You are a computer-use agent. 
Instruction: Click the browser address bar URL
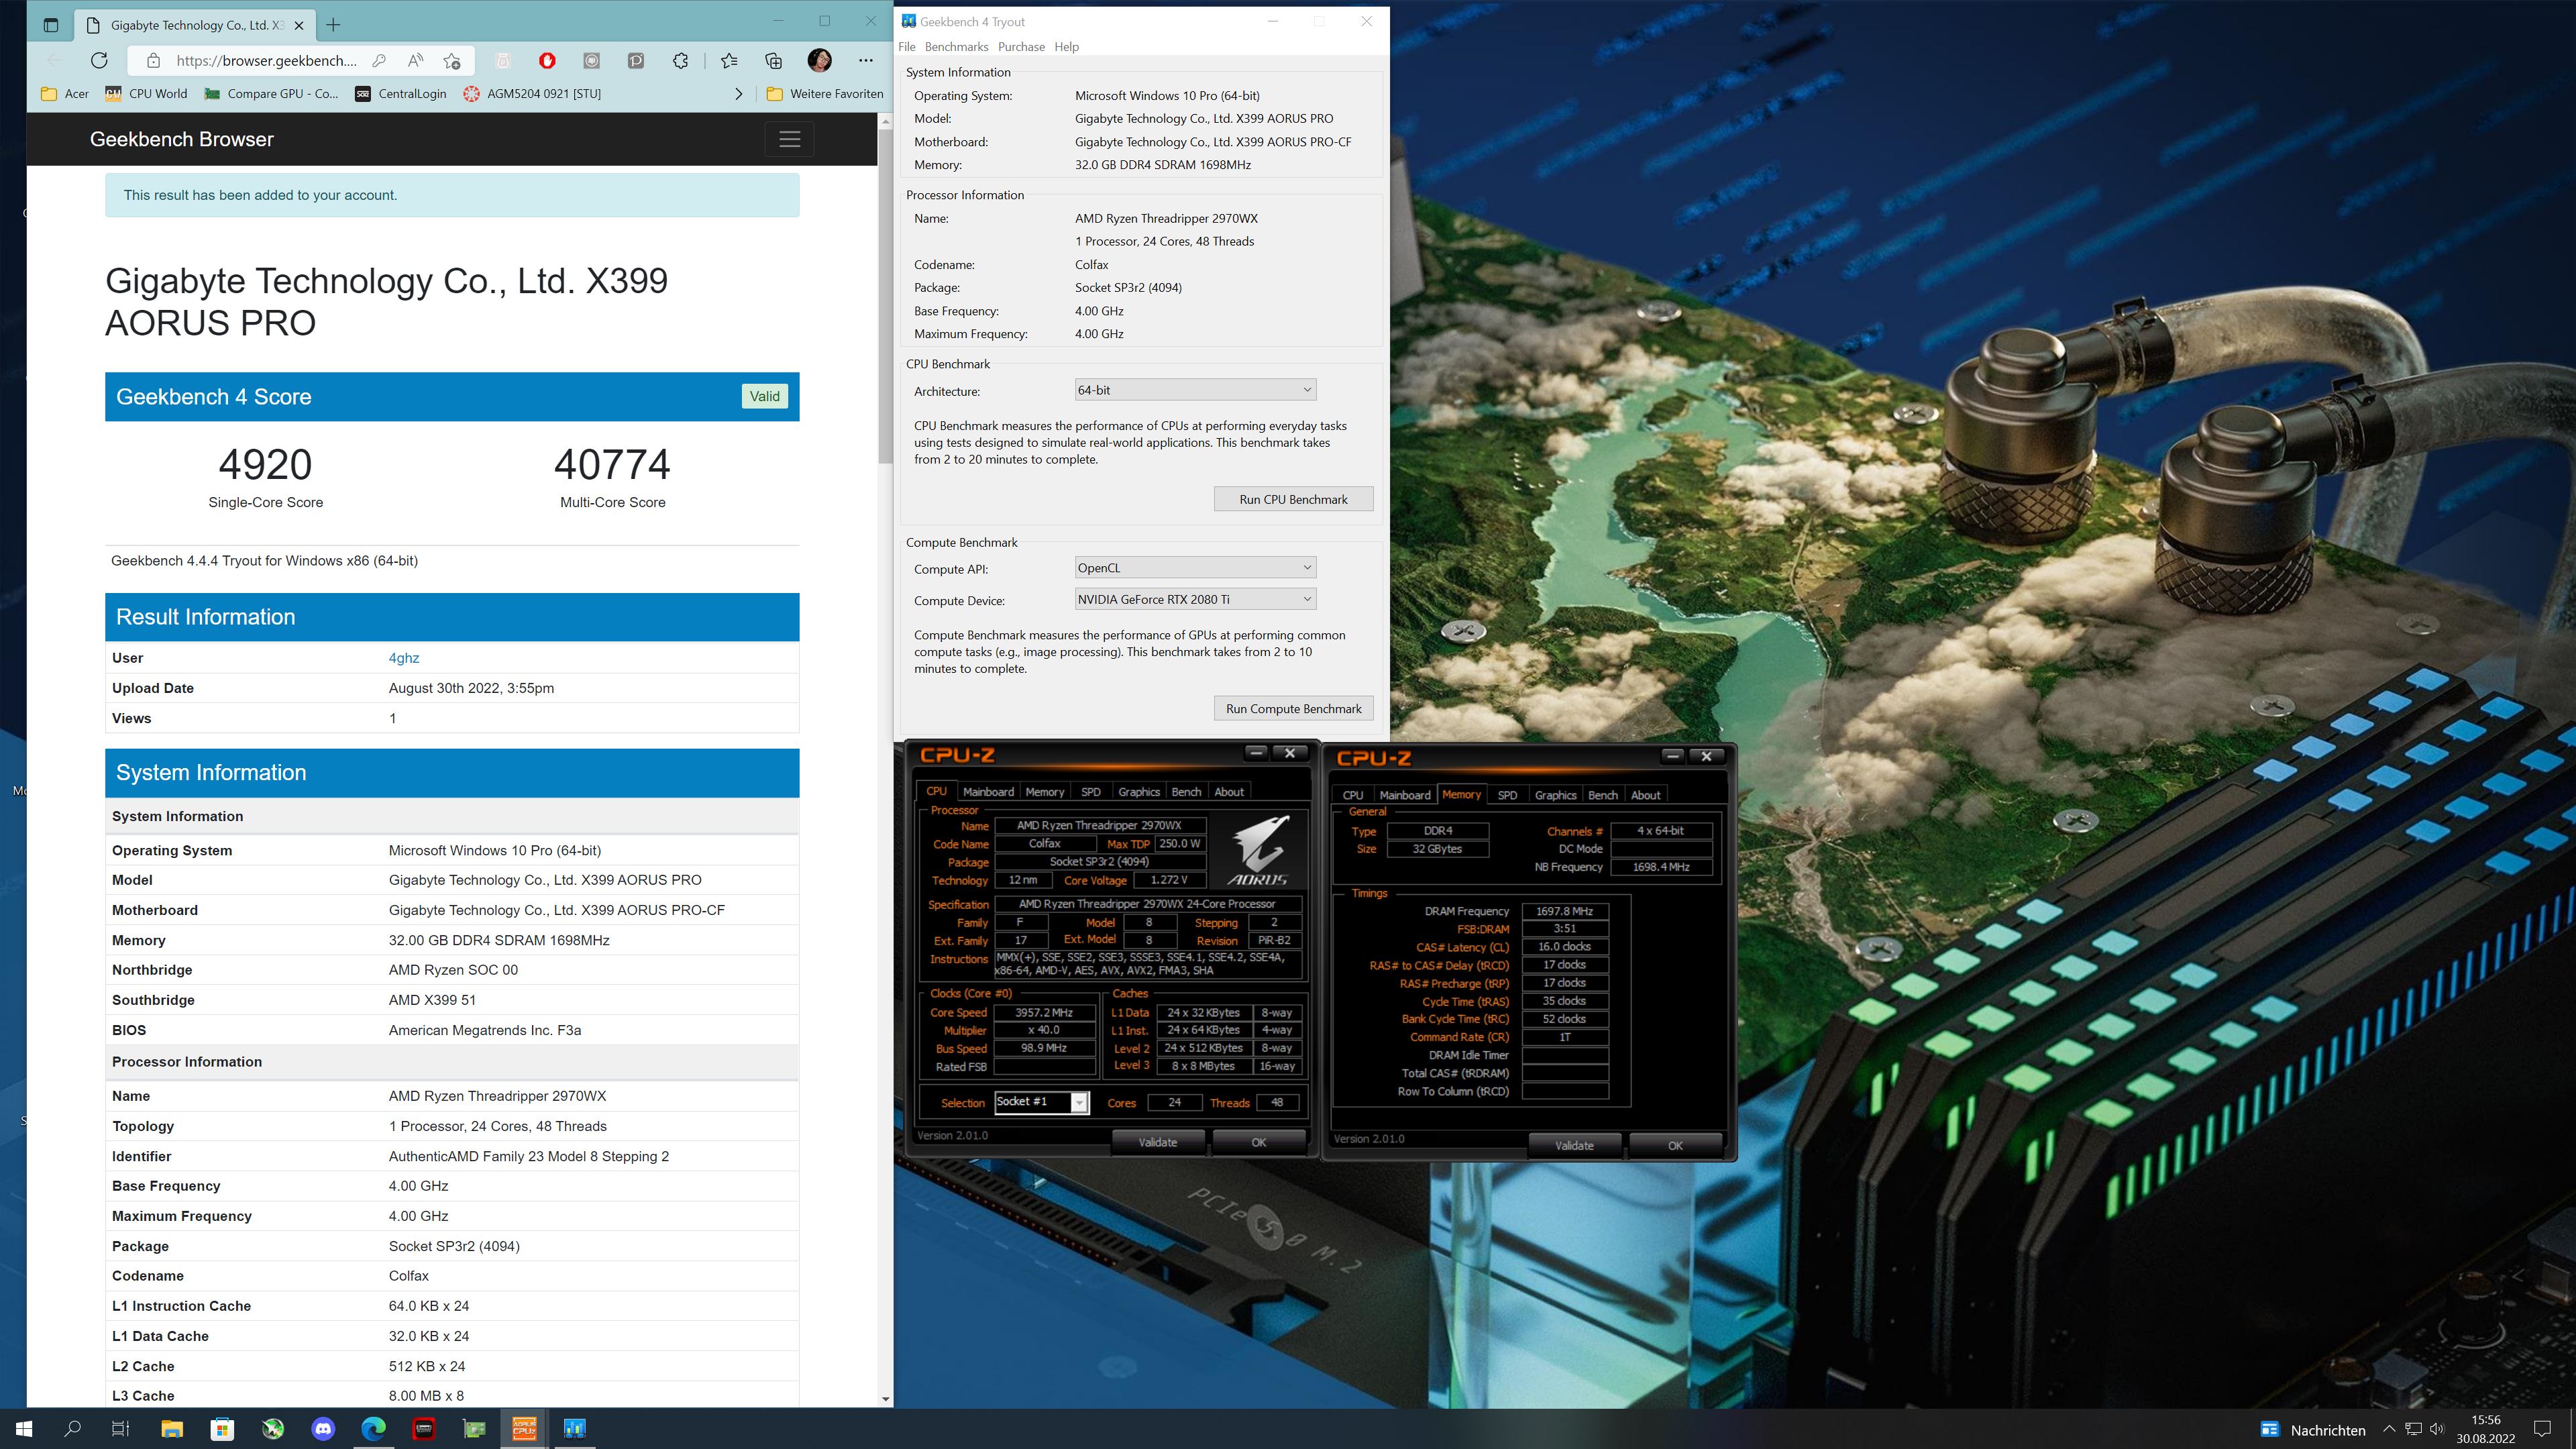(266, 61)
